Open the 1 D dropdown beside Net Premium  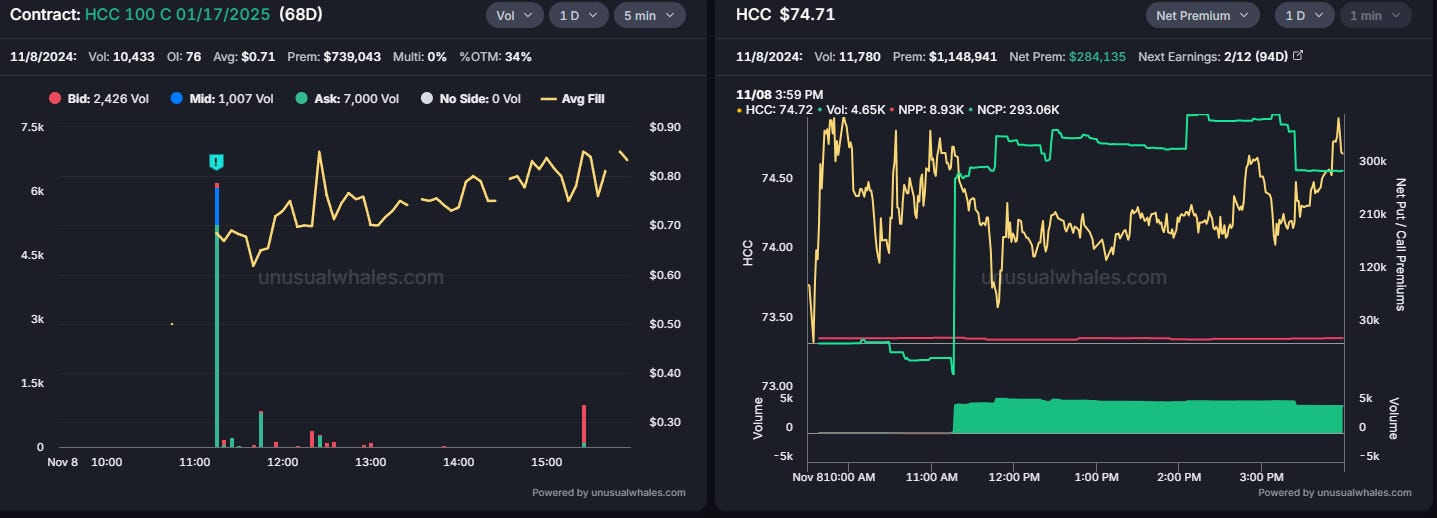[x=1305, y=14]
